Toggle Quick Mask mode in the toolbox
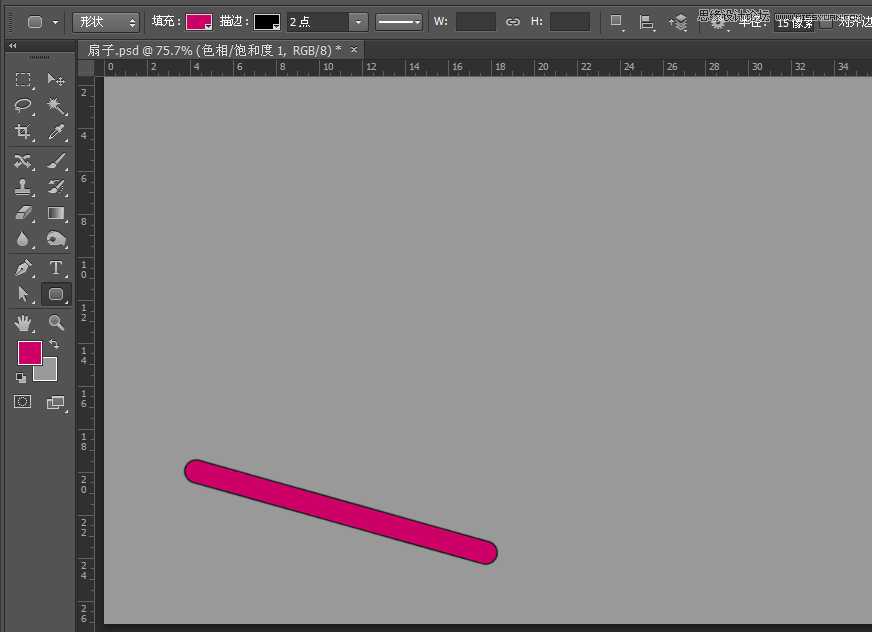This screenshot has height=632, width=872. (23, 402)
